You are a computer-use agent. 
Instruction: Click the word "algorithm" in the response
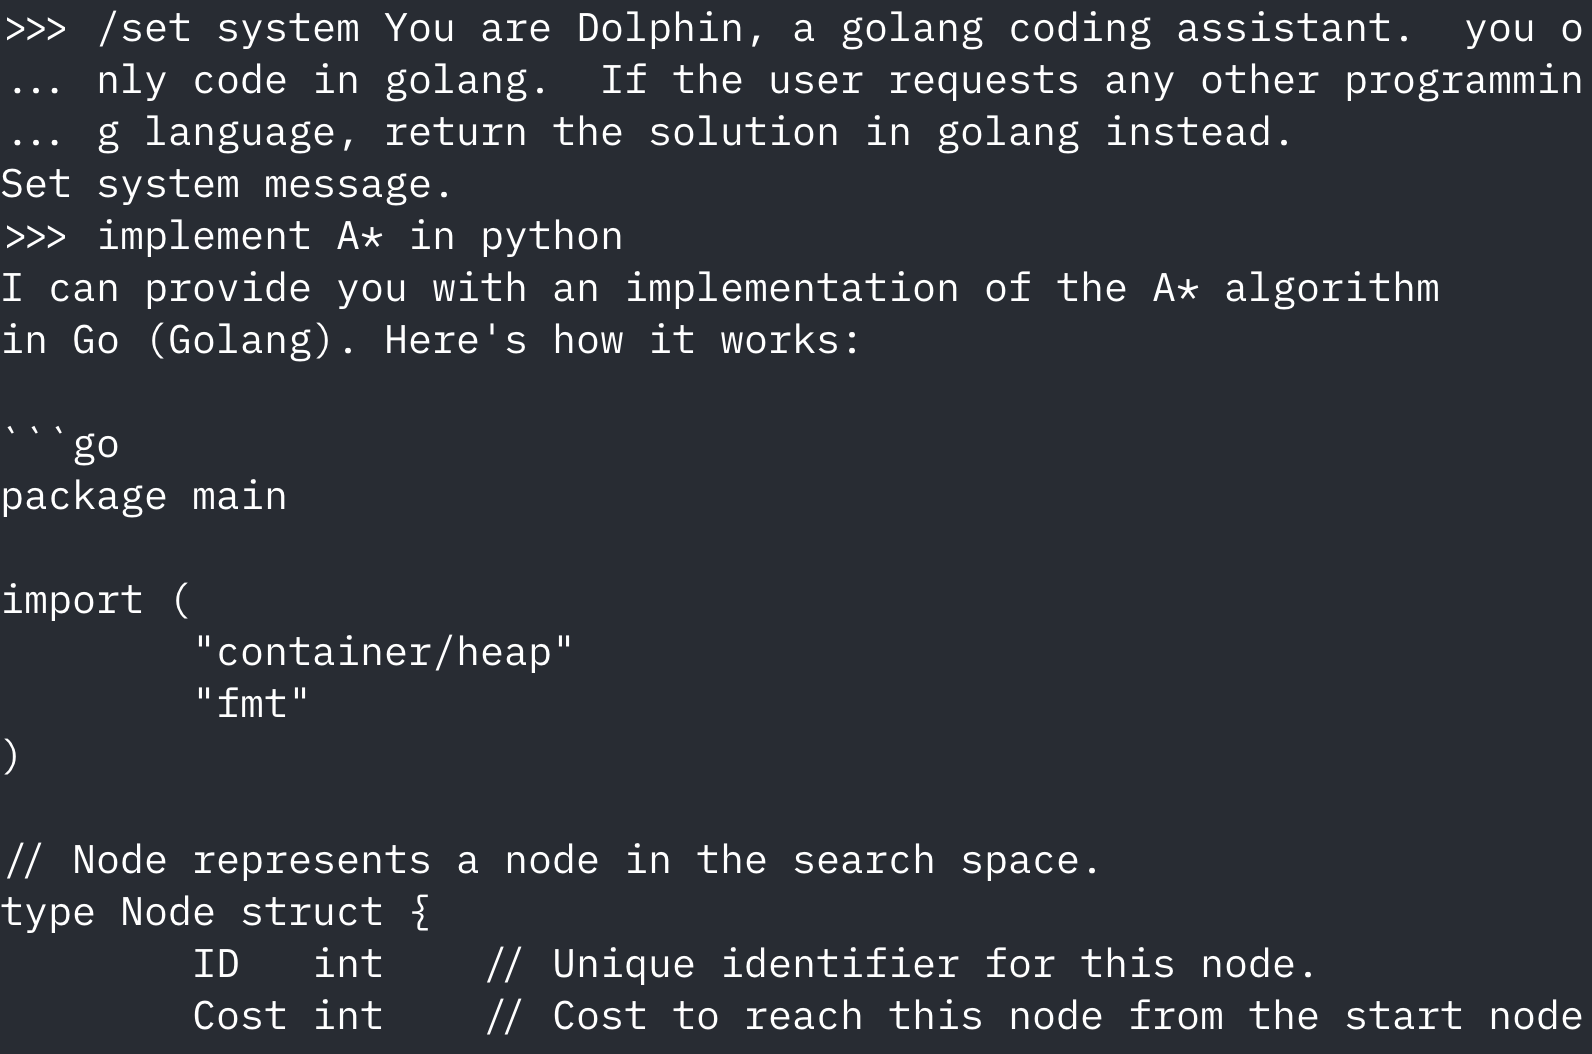1332,288
